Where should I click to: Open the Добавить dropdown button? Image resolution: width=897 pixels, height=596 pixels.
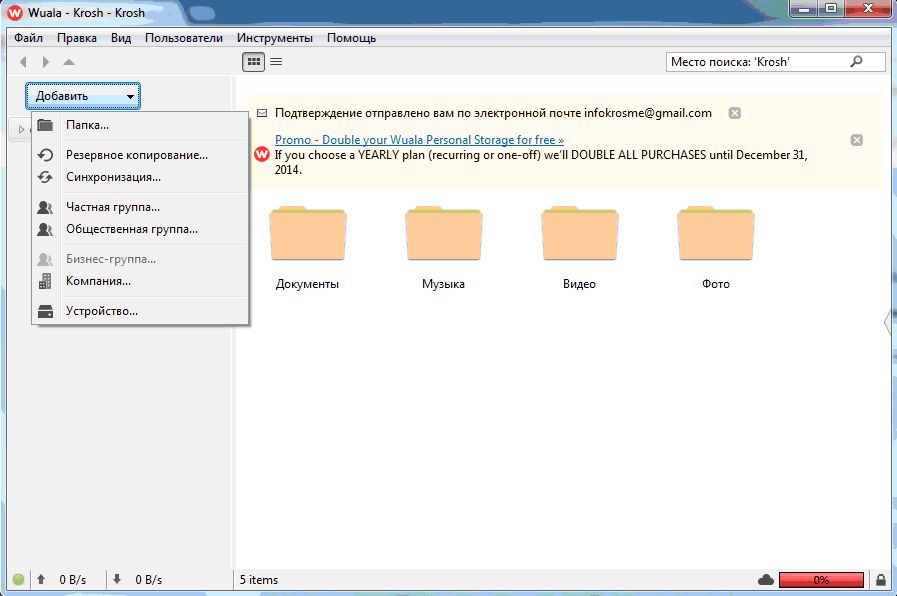coord(83,96)
